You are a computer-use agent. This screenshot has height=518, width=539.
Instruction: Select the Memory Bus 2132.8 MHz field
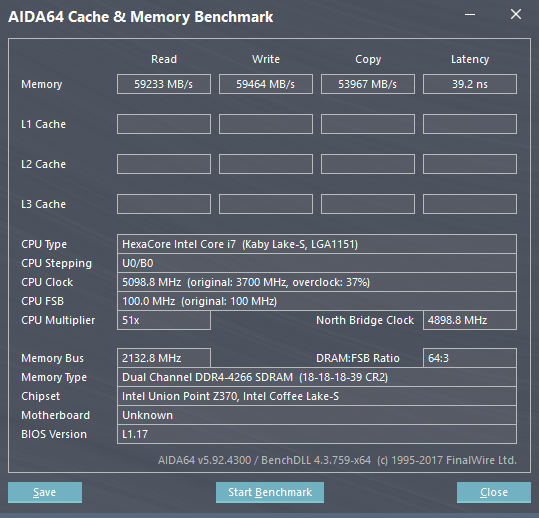[x=164, y=358]
